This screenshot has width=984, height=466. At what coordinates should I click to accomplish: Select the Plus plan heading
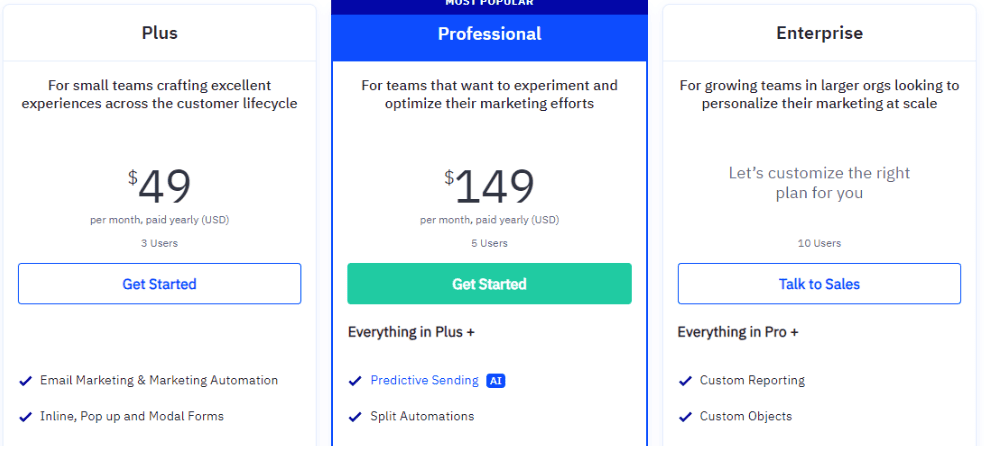pos(159,33)
